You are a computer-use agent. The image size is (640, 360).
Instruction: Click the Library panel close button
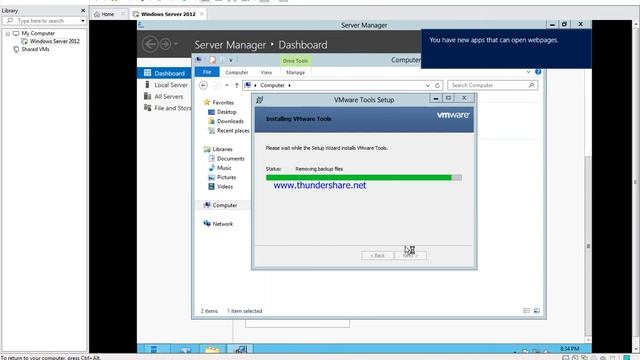[83, 11]
